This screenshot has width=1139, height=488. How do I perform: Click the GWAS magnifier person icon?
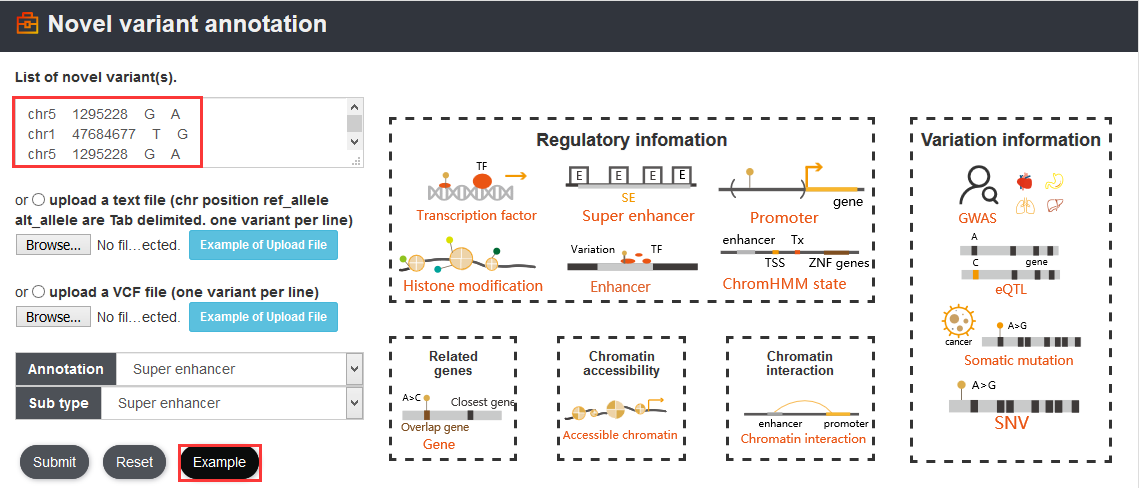978,185
